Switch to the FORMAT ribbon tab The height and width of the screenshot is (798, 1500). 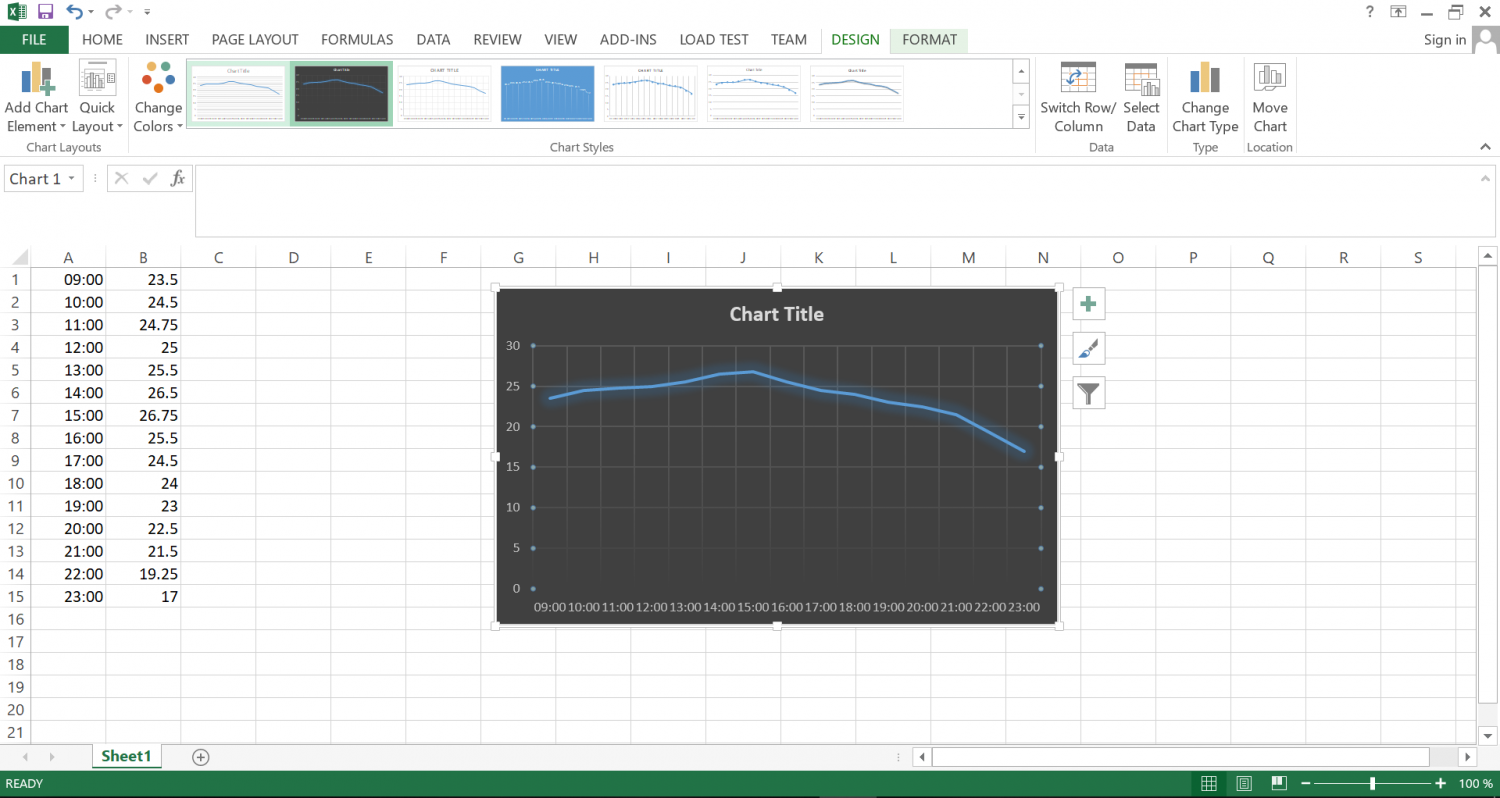click(928, 39)
